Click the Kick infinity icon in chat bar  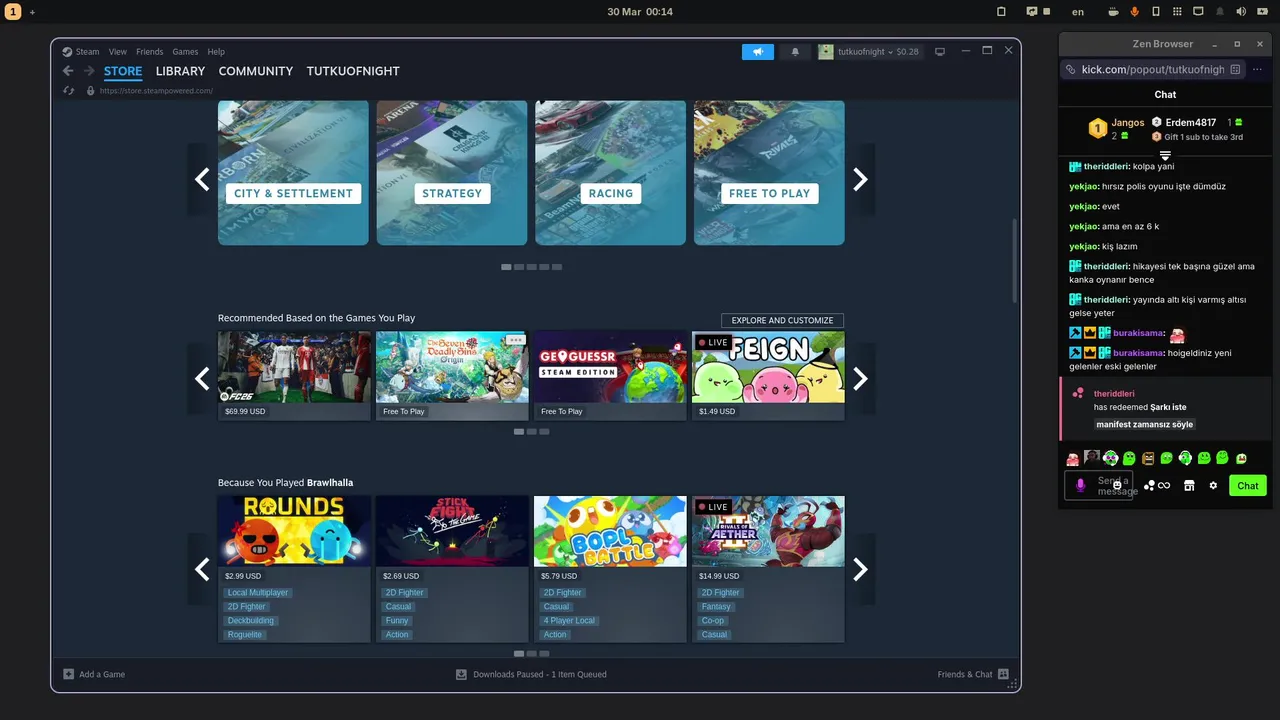tap(1164, 486)
